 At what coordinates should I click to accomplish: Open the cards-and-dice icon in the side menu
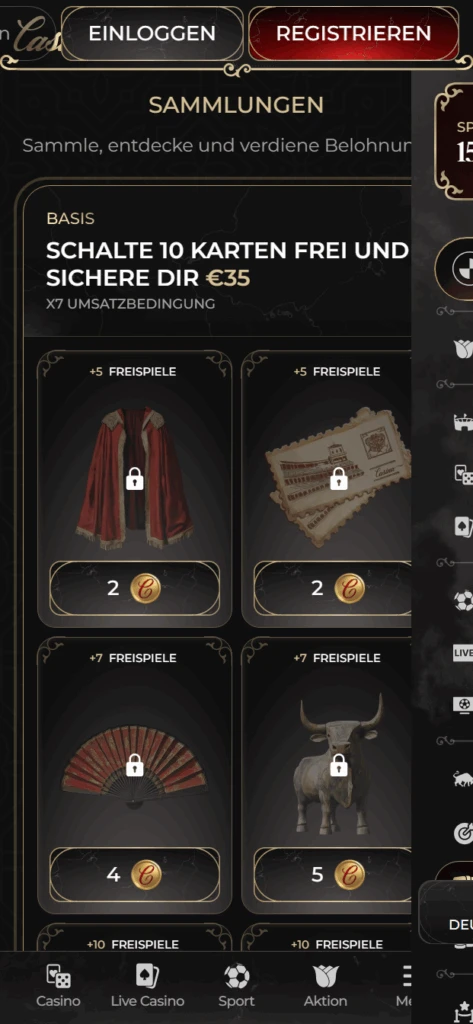click(x=463, y=475)
